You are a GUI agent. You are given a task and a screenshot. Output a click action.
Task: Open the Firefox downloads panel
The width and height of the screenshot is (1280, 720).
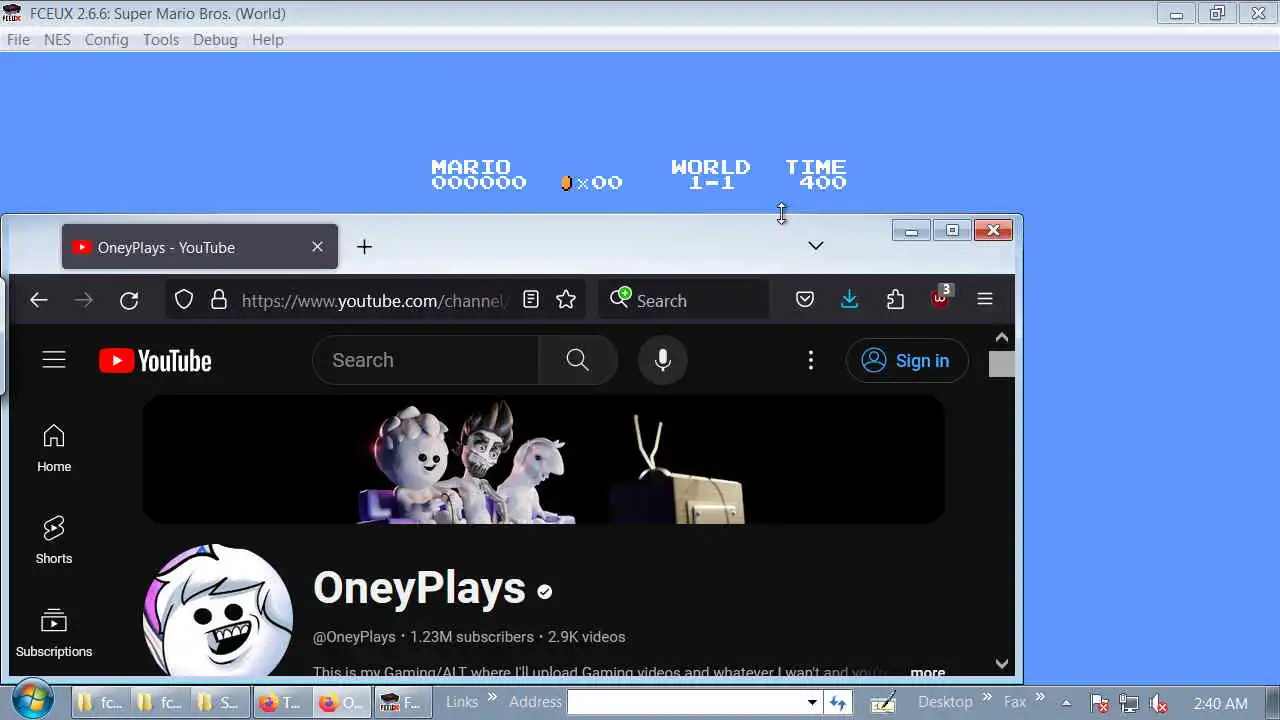[849, 300]
